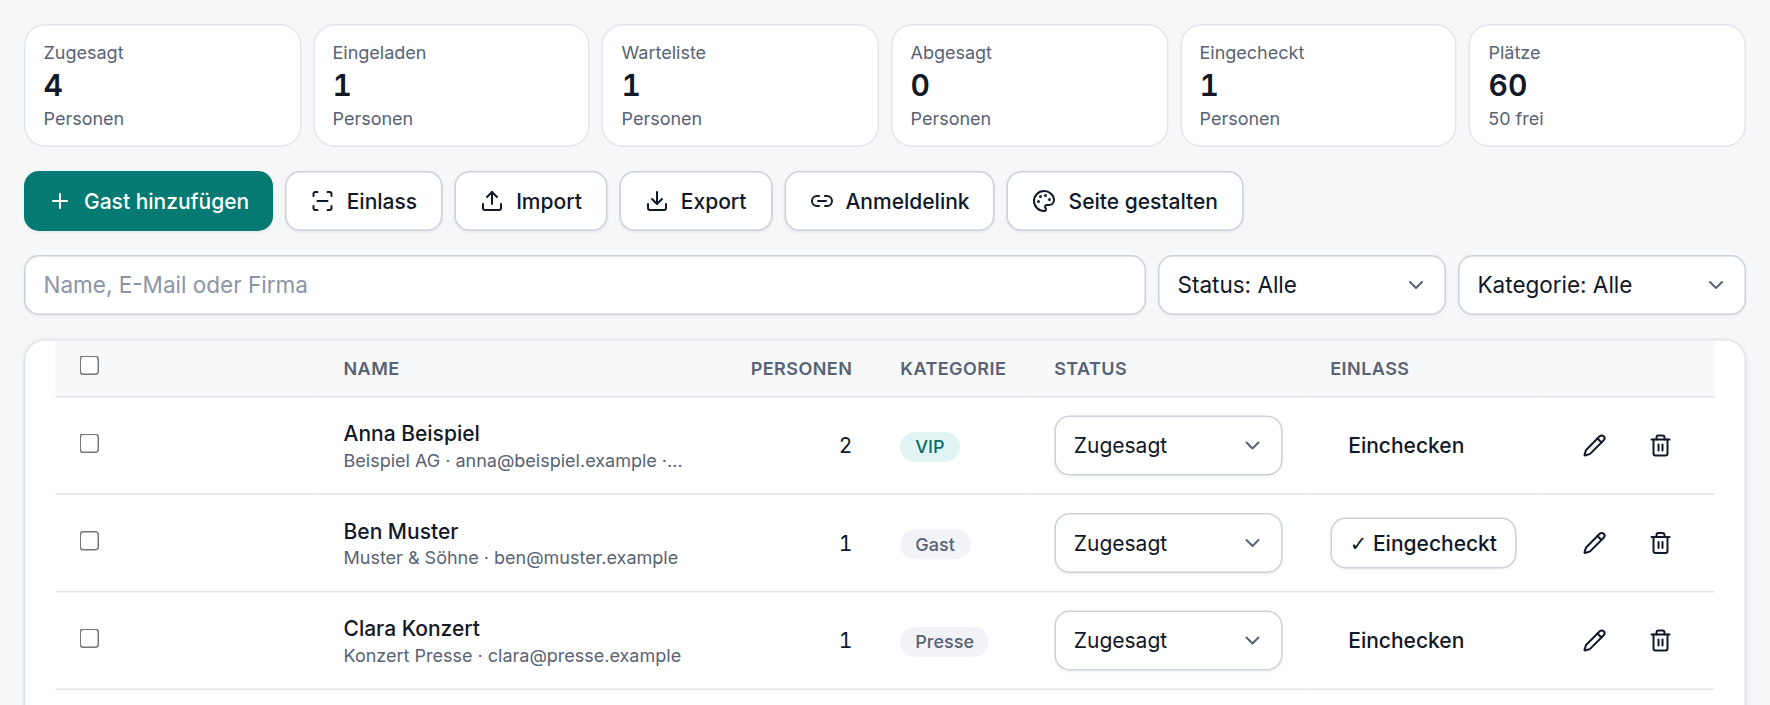
Task: Open the Status: Alle filter dropdown
Action: (1301, 285)
